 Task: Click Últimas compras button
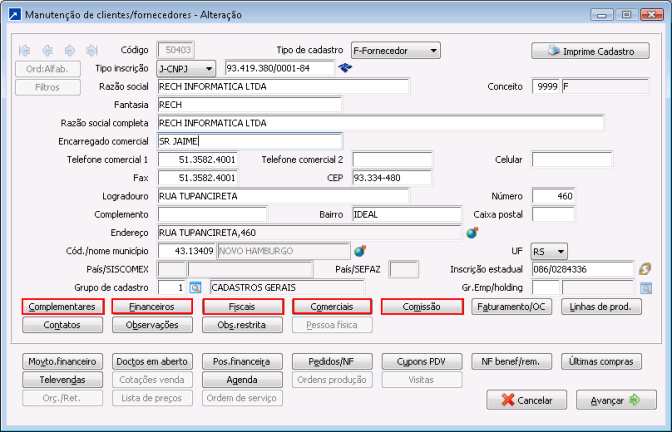pos(601,362)
